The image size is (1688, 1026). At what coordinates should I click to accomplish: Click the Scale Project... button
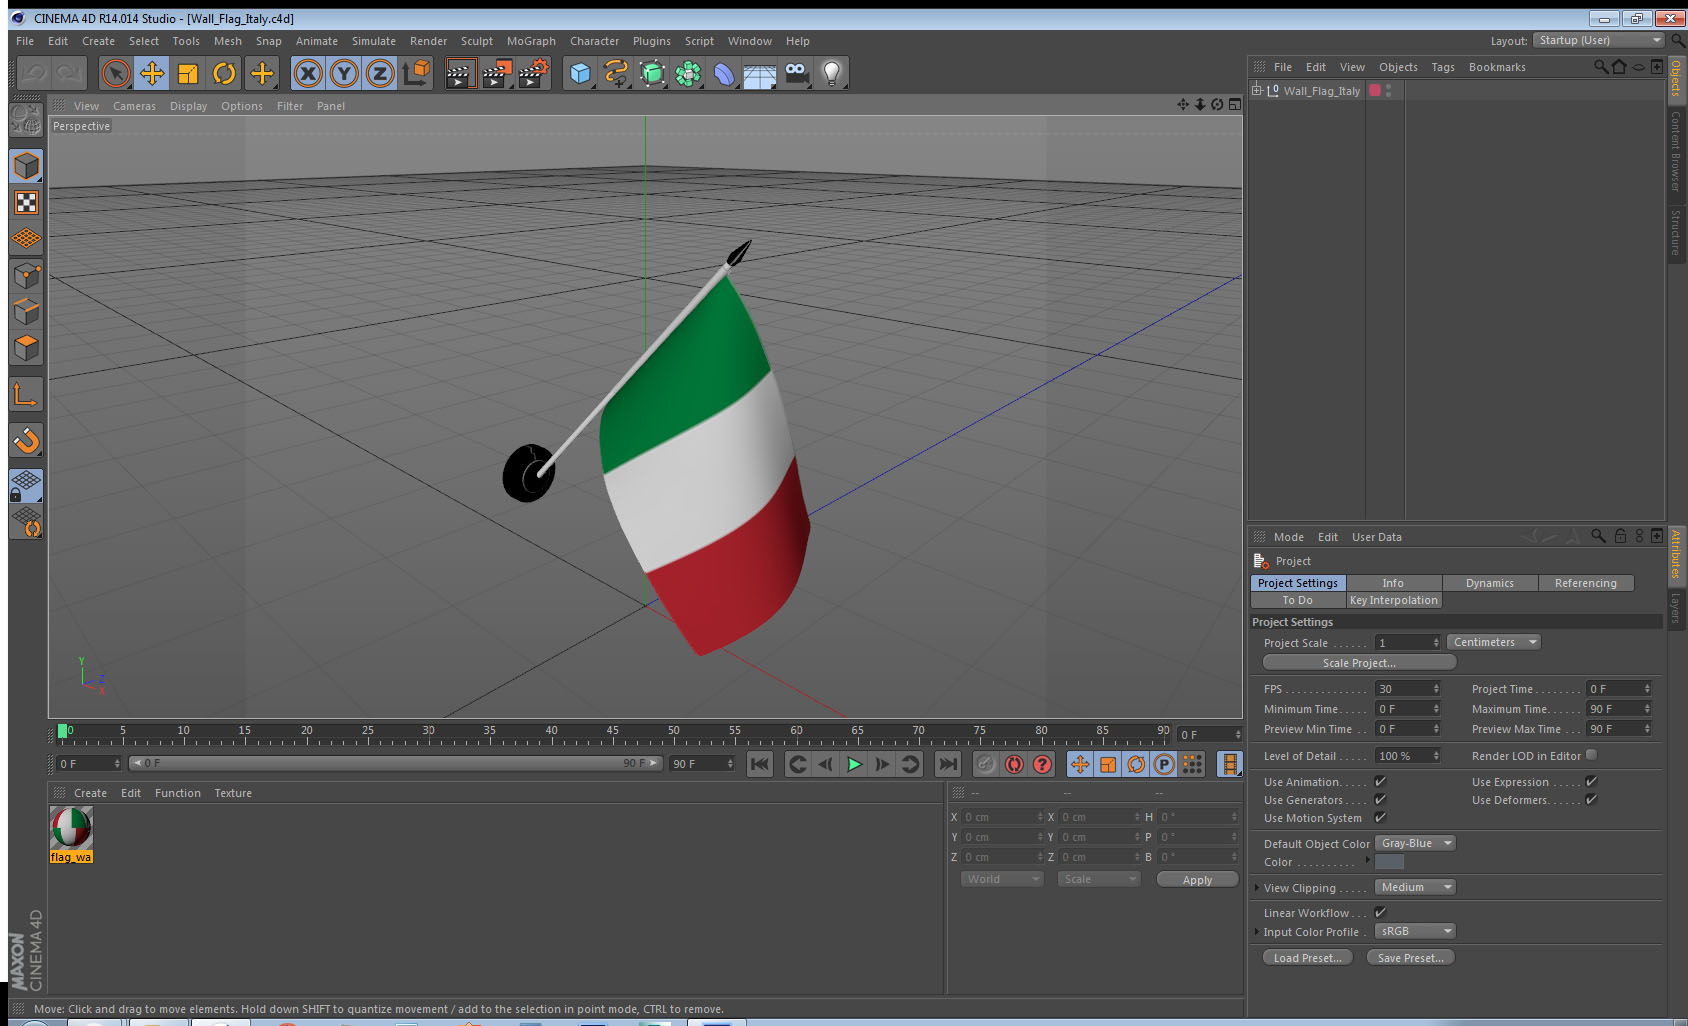click(1359, 663)
